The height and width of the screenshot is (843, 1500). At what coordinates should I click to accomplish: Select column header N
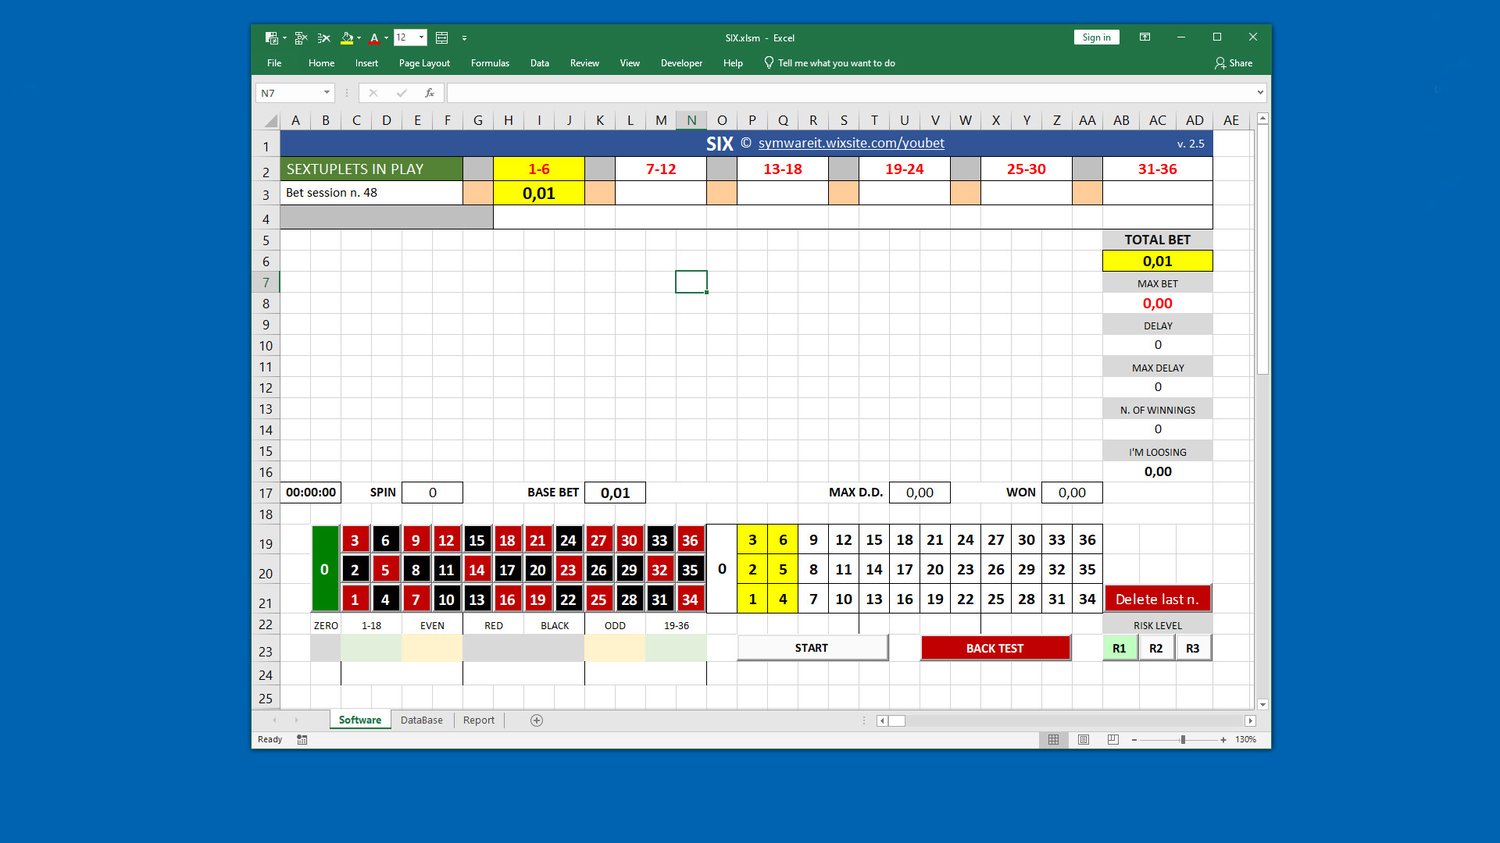(691, 120)
